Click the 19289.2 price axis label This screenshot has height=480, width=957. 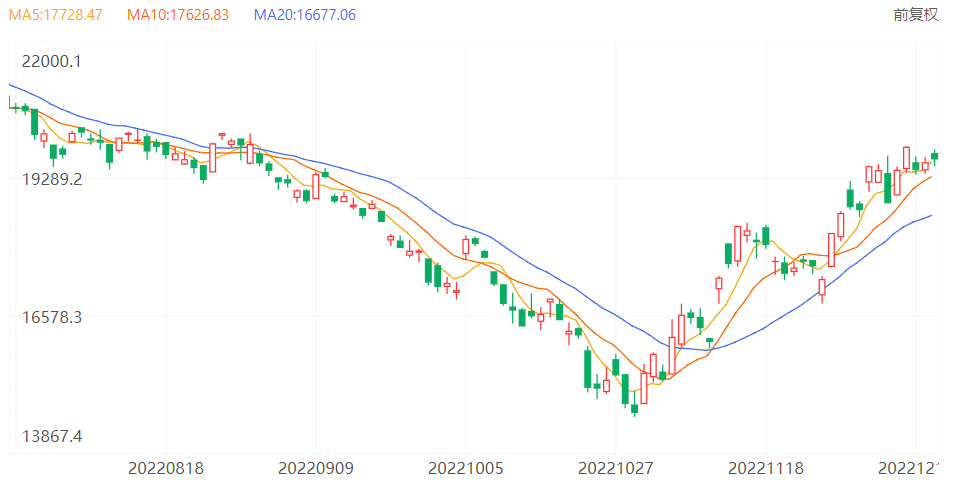pos(51,180)
